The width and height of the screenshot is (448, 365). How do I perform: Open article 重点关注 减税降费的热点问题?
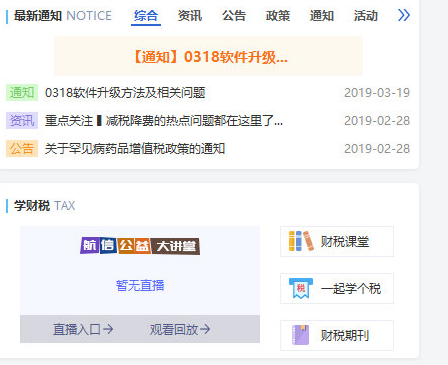(x=164, y=121)
